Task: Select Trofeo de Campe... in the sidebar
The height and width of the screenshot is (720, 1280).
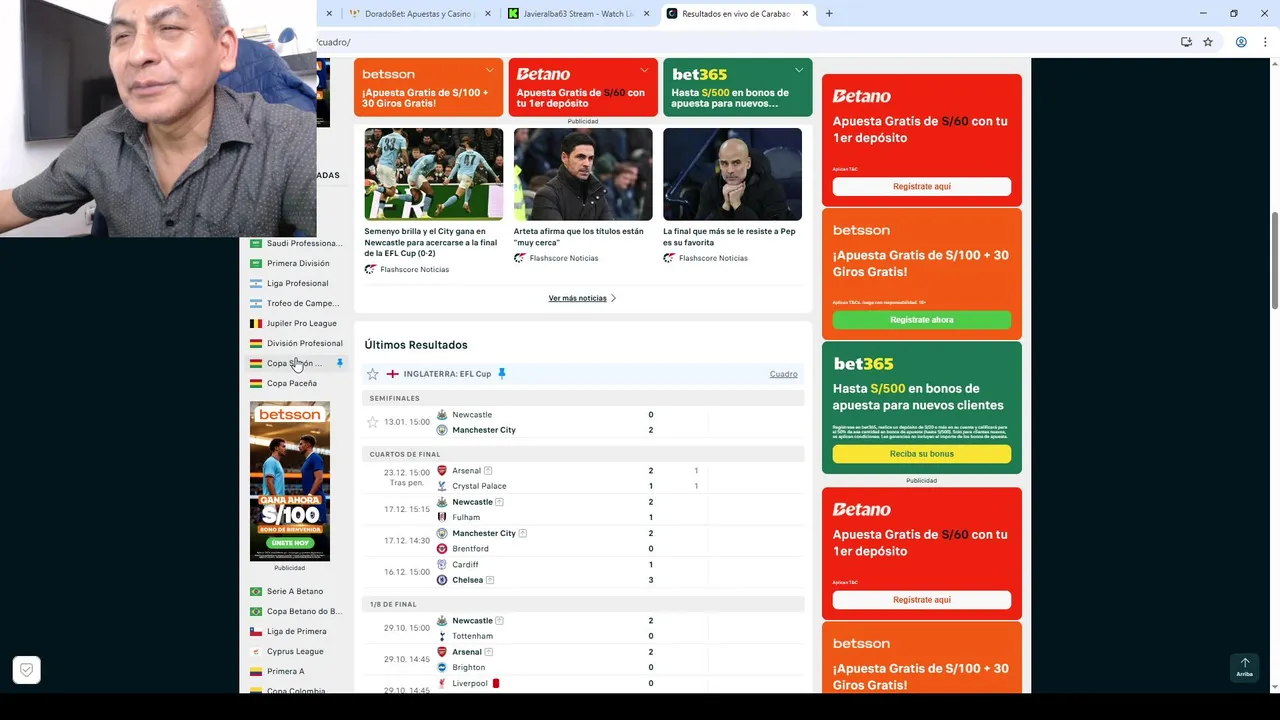Action: (x=302, y=303)
